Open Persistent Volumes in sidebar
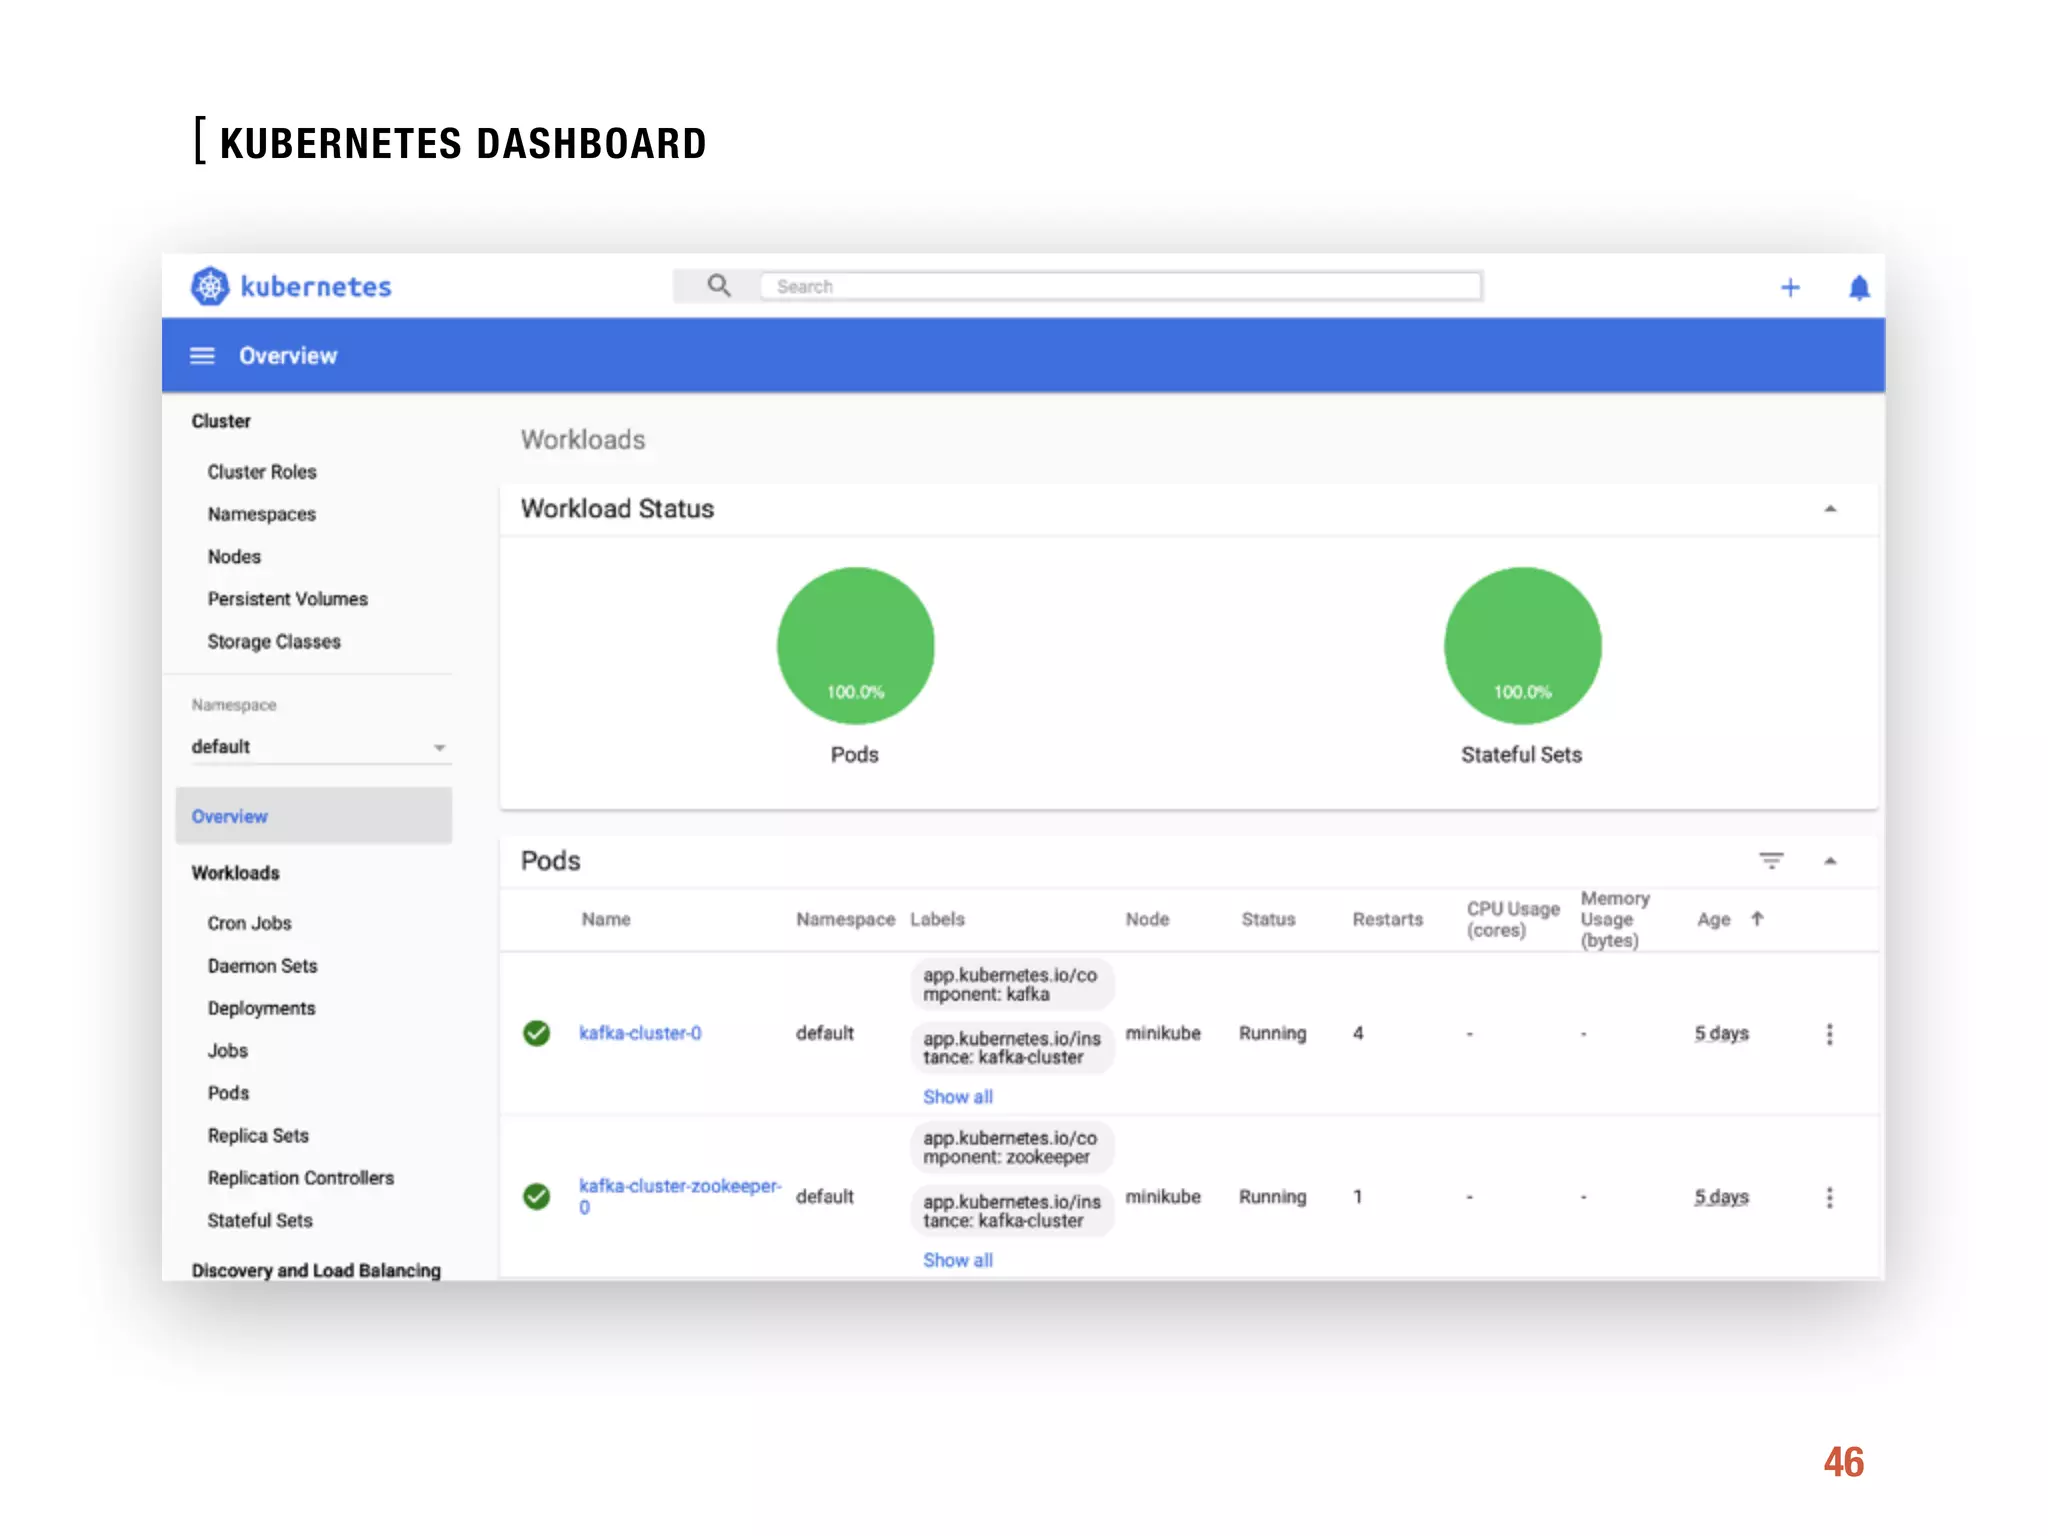The height and width of the screenshot is (1536, 2048). 288,599
